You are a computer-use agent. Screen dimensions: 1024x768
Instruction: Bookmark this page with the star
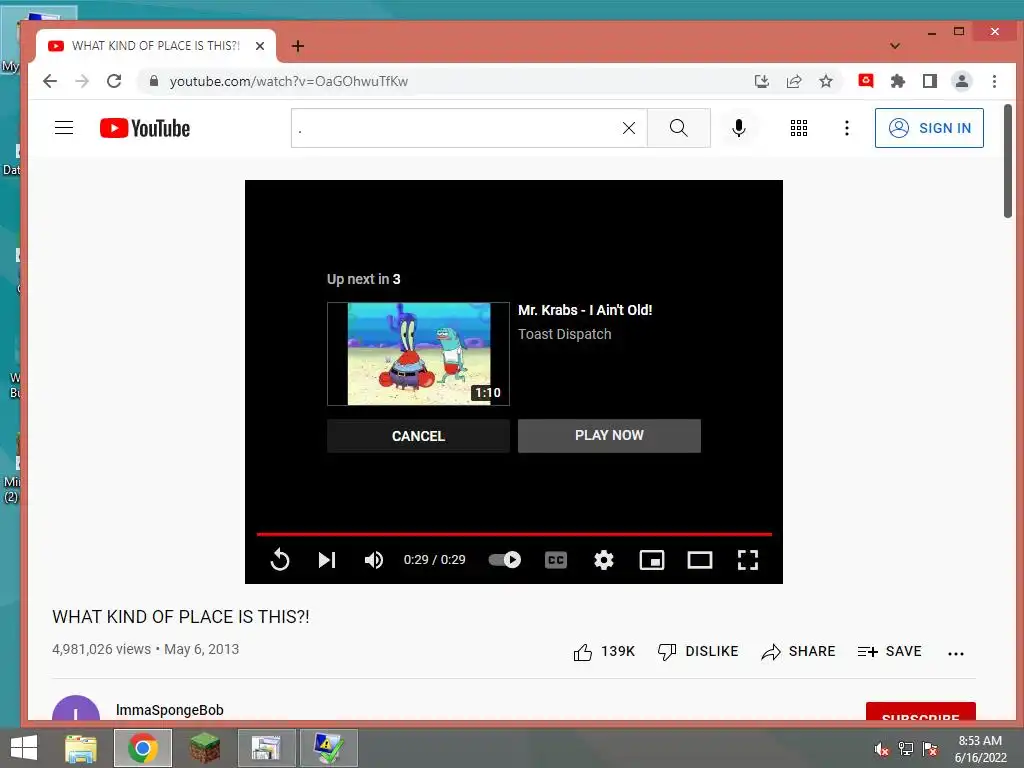825,81
